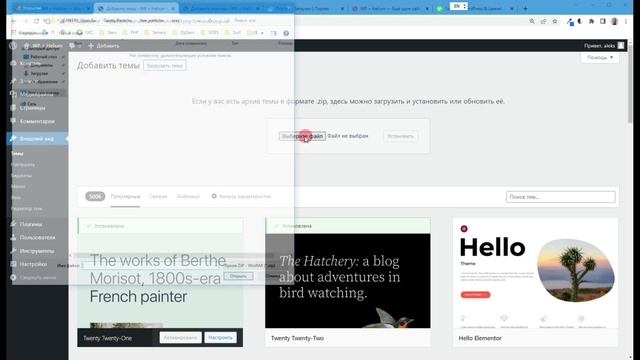Viewport: 640px width, 360px height.
Task: Switch input language via EN indicator
Action: click(x=459, y=7)
